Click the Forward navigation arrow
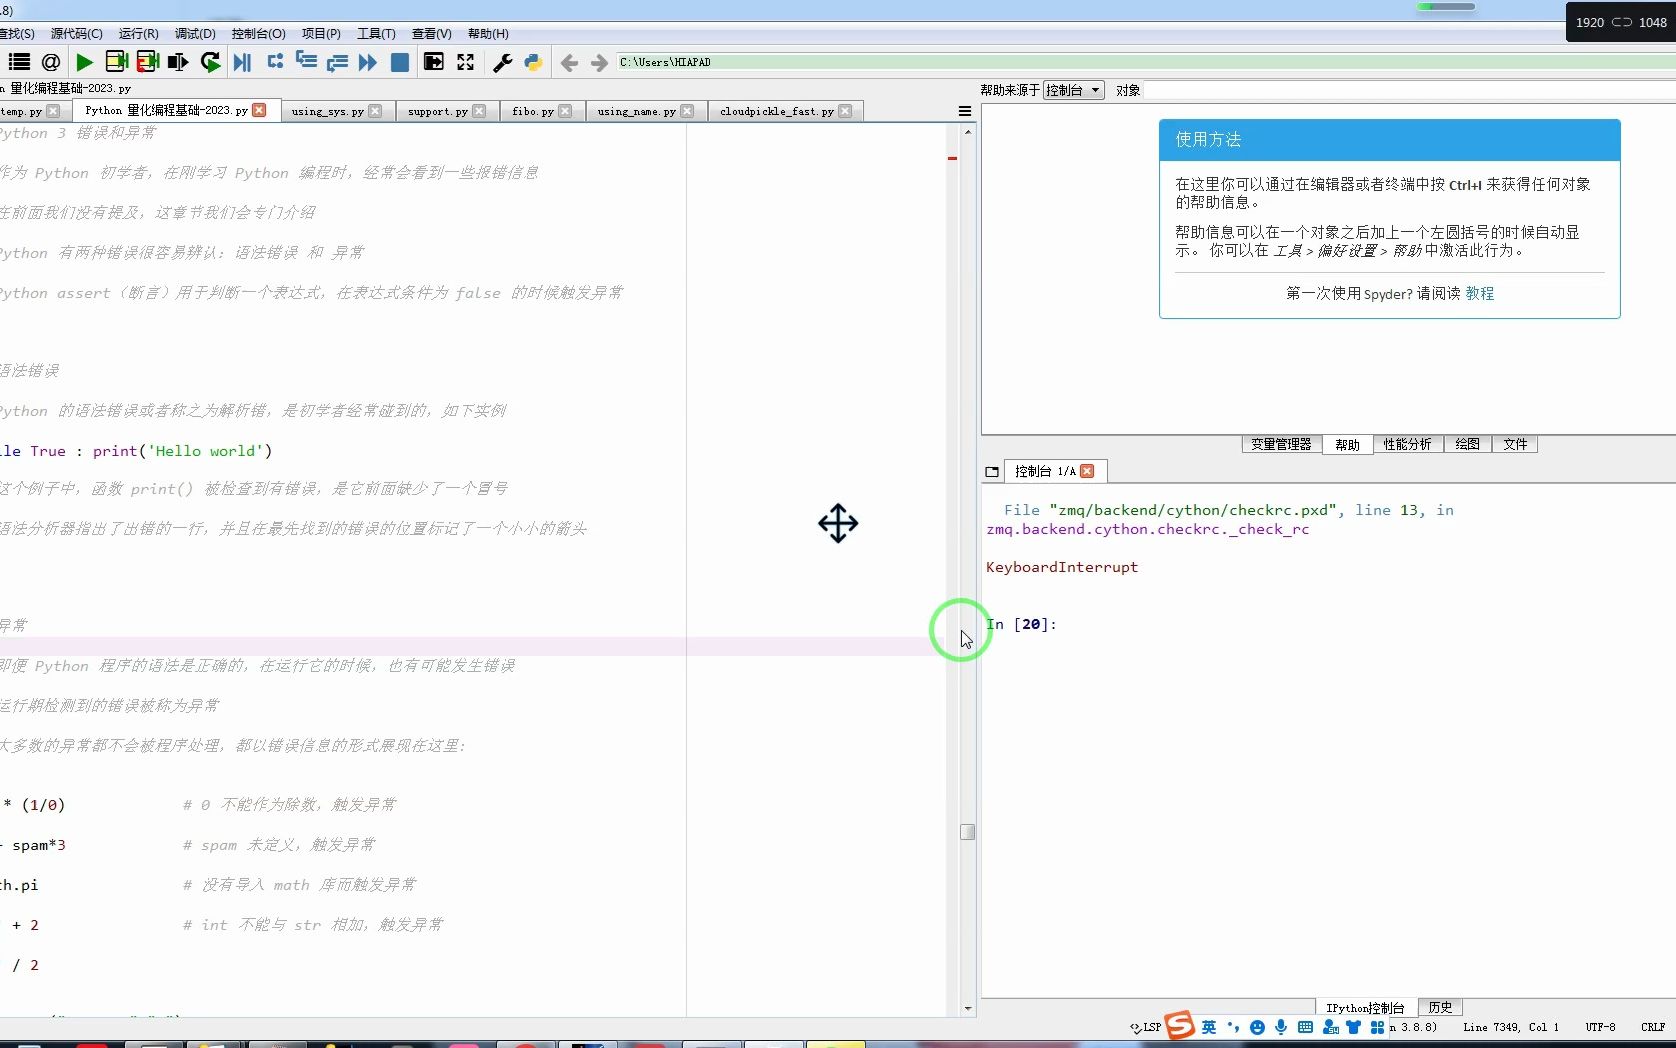The width and height of the screenshot is (1676, 1048). point(599,63)
